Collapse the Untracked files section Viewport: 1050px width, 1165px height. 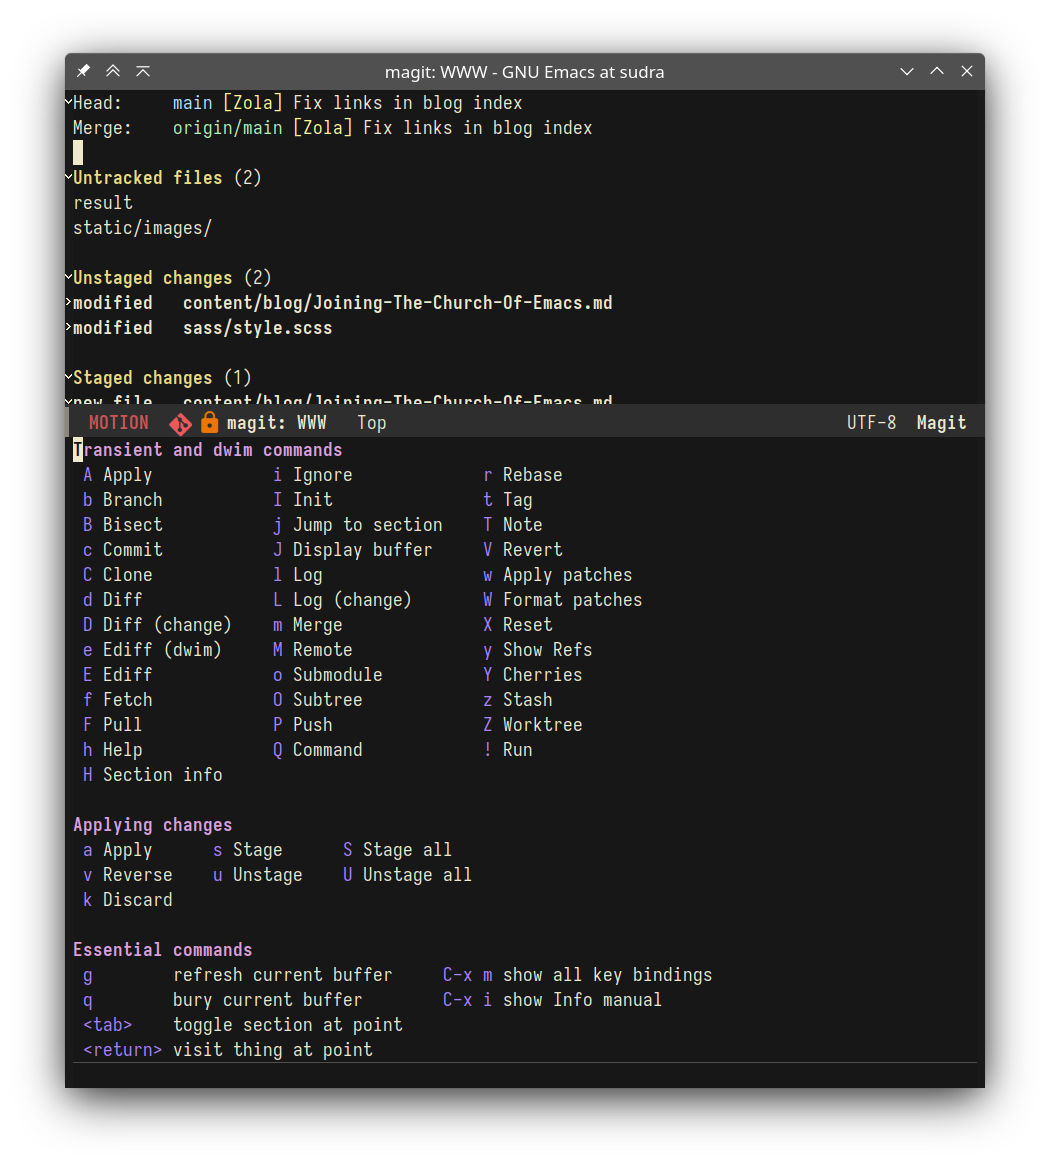(68, 176)
